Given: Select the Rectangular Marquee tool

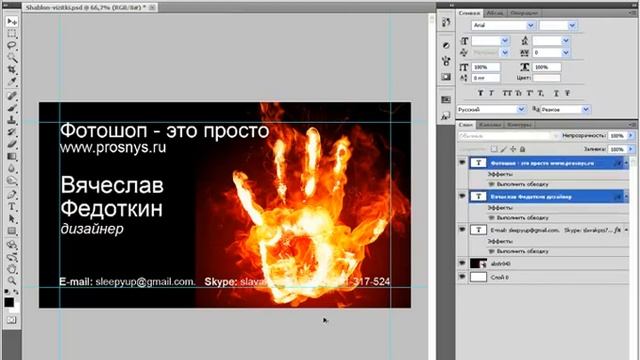Looking at the screenshot, I should pos(12,33).
